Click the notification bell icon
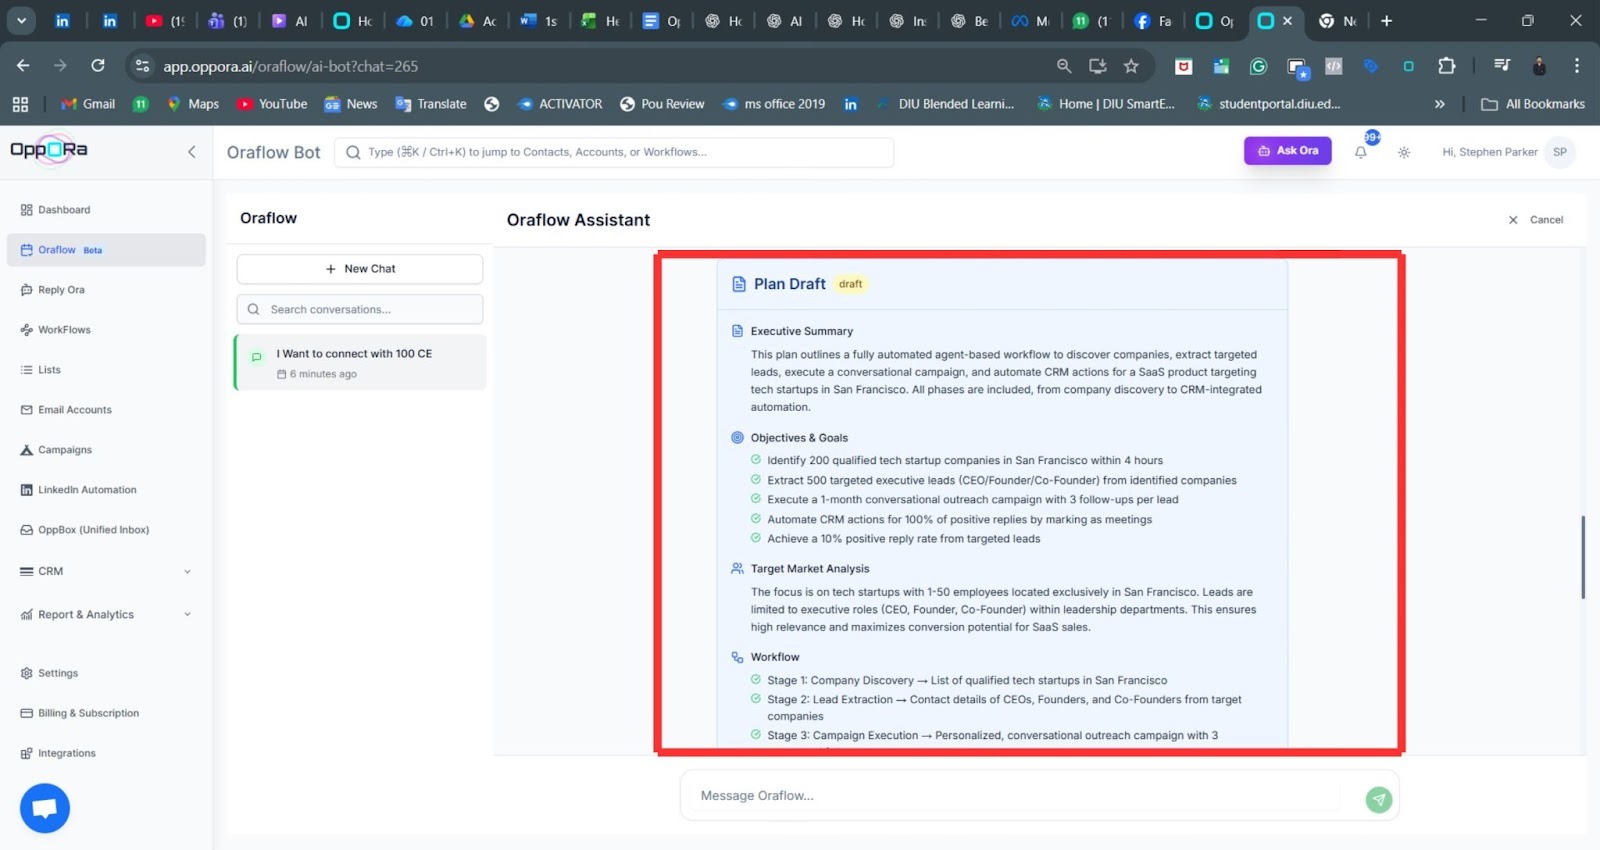The image size is (1600, 850). (1361, 152)
